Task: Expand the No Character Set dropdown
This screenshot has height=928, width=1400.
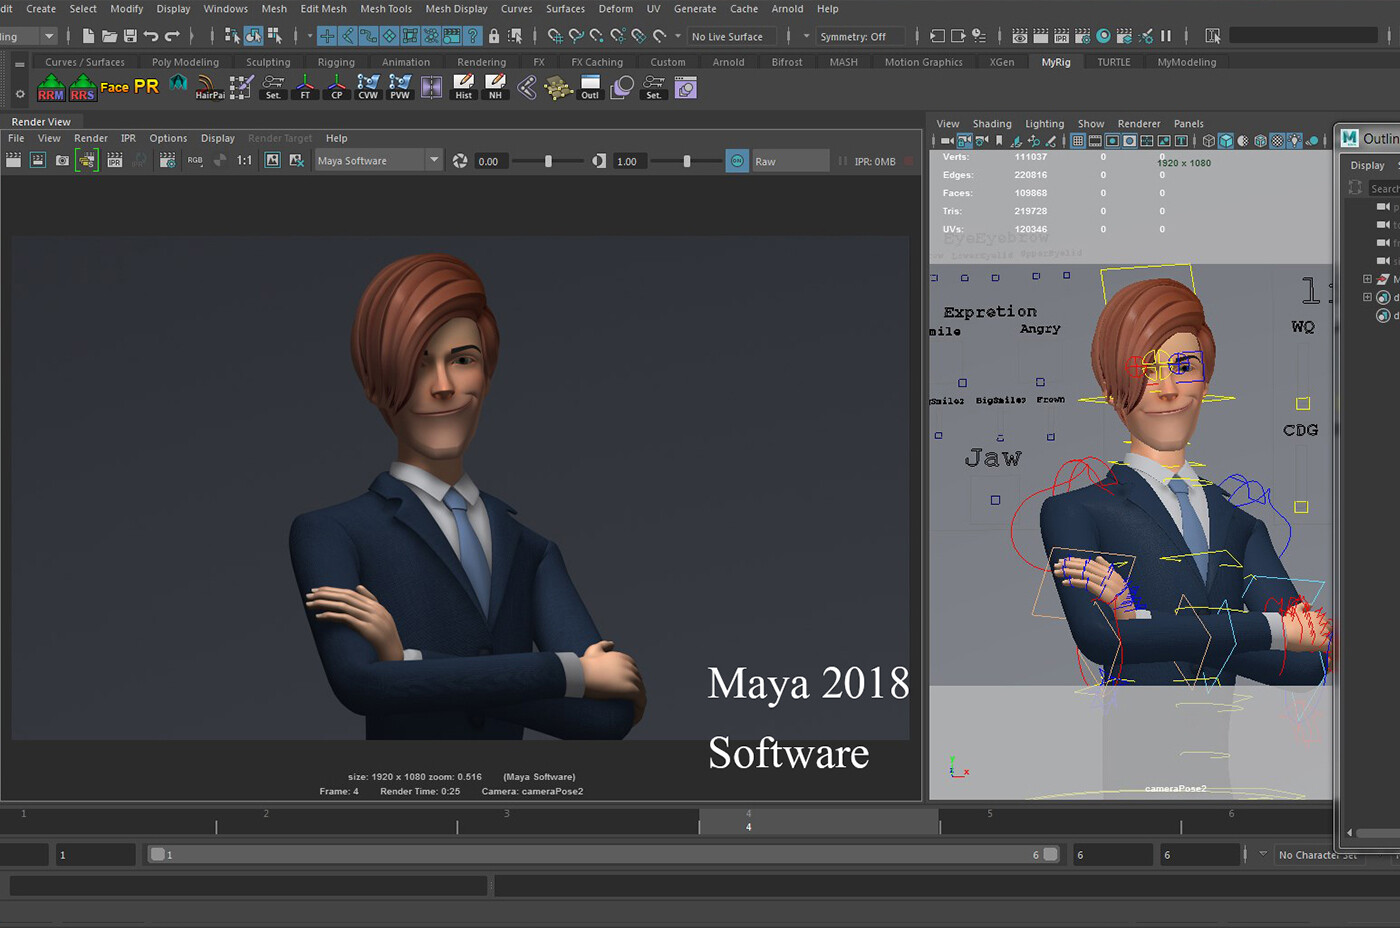Action: coord(1320,854)
